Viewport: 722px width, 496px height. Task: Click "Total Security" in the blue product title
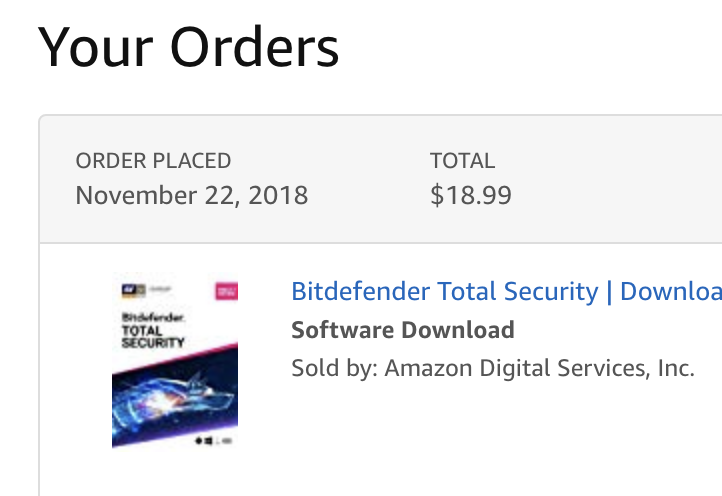point(518,292)
